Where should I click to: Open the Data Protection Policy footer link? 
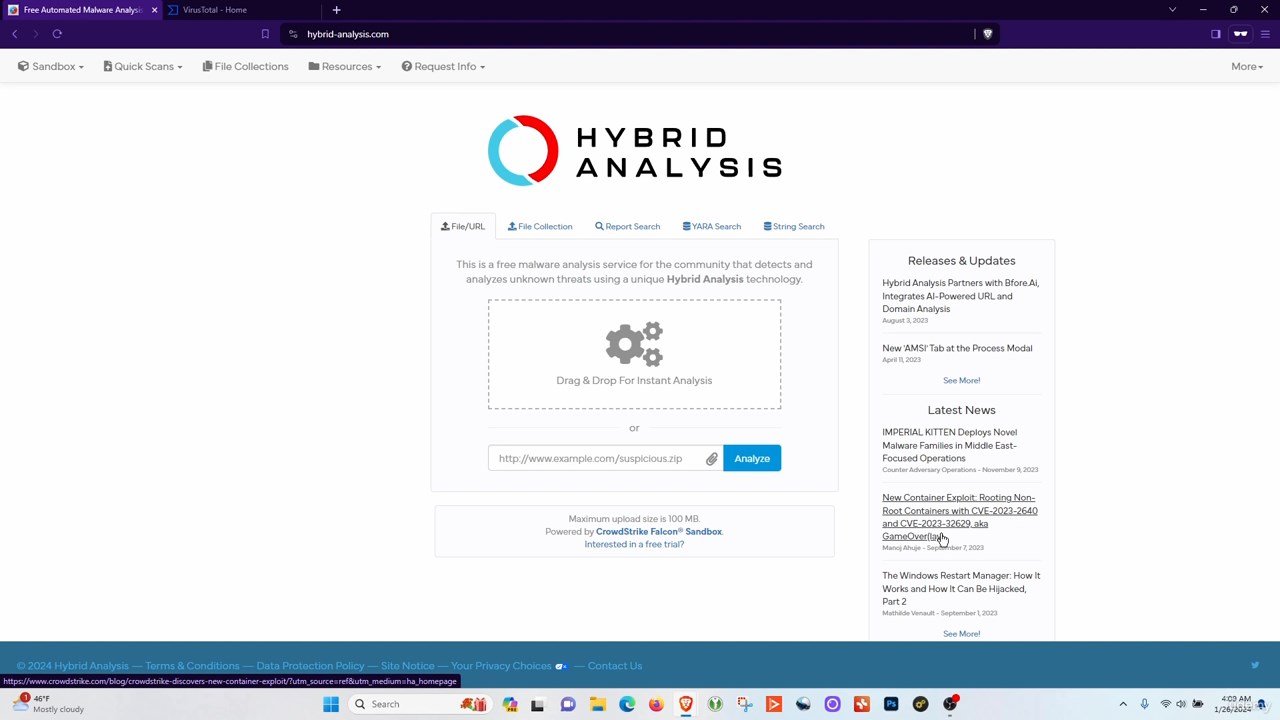coord(310,666)
